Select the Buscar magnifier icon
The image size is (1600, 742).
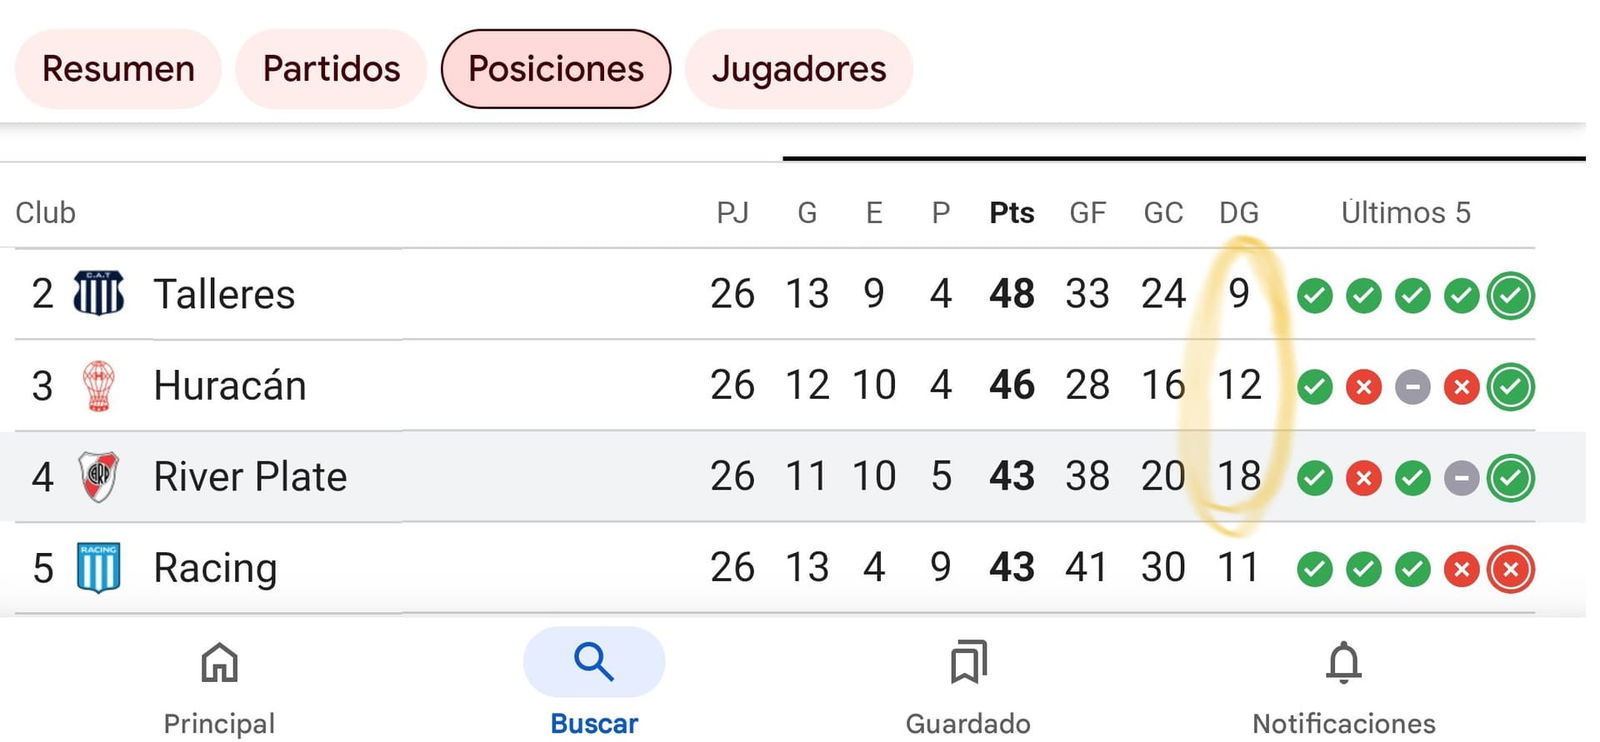594,662
